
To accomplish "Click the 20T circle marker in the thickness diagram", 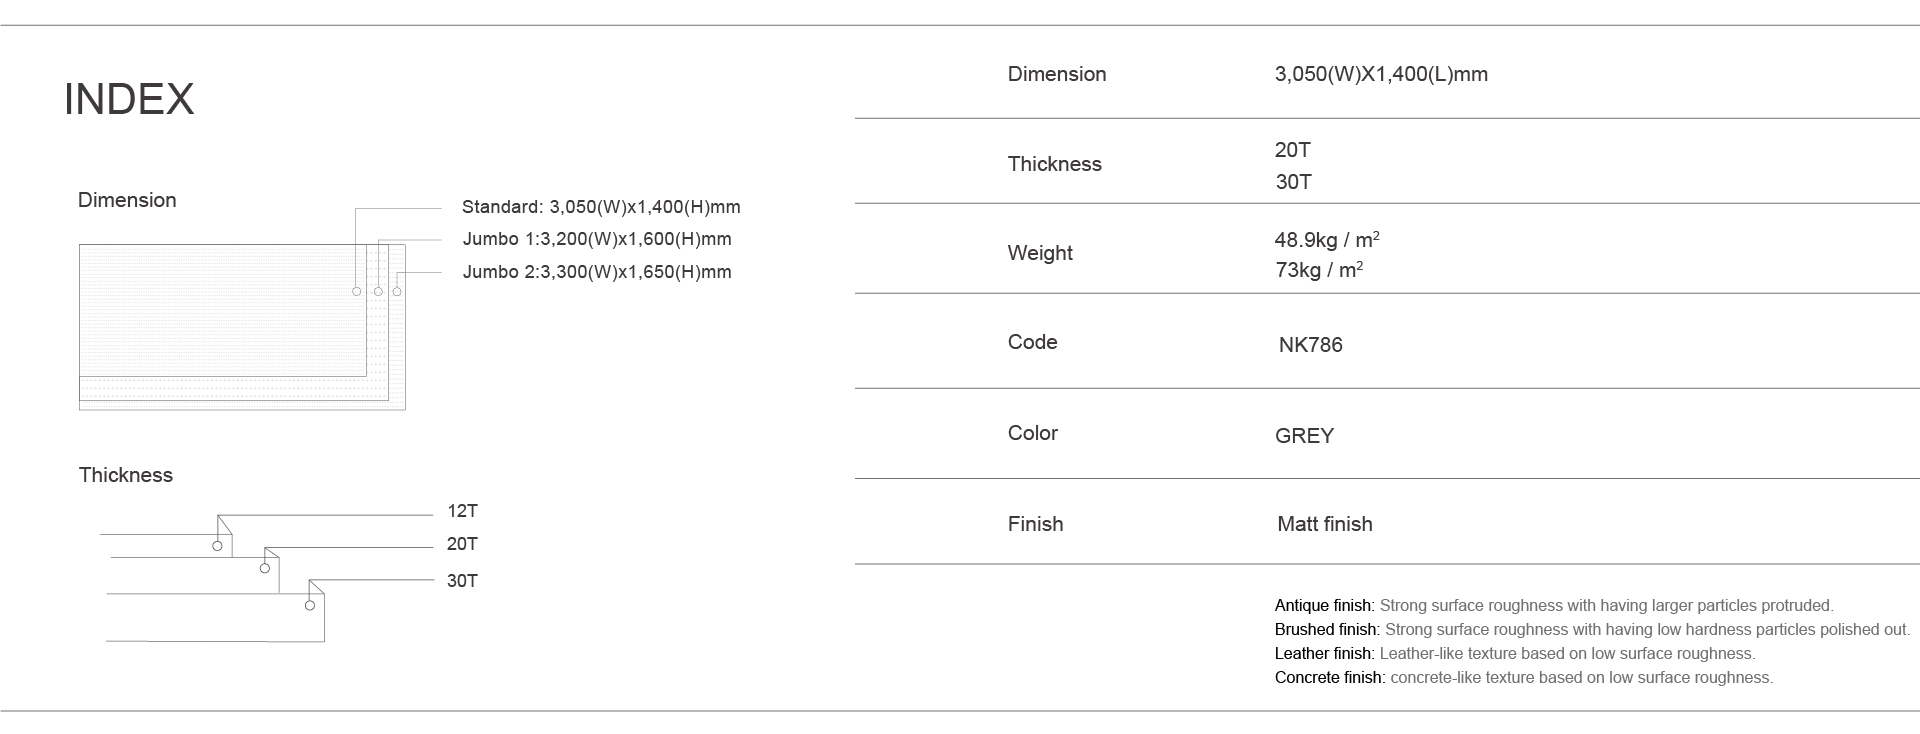I will (x=265, y=568).
